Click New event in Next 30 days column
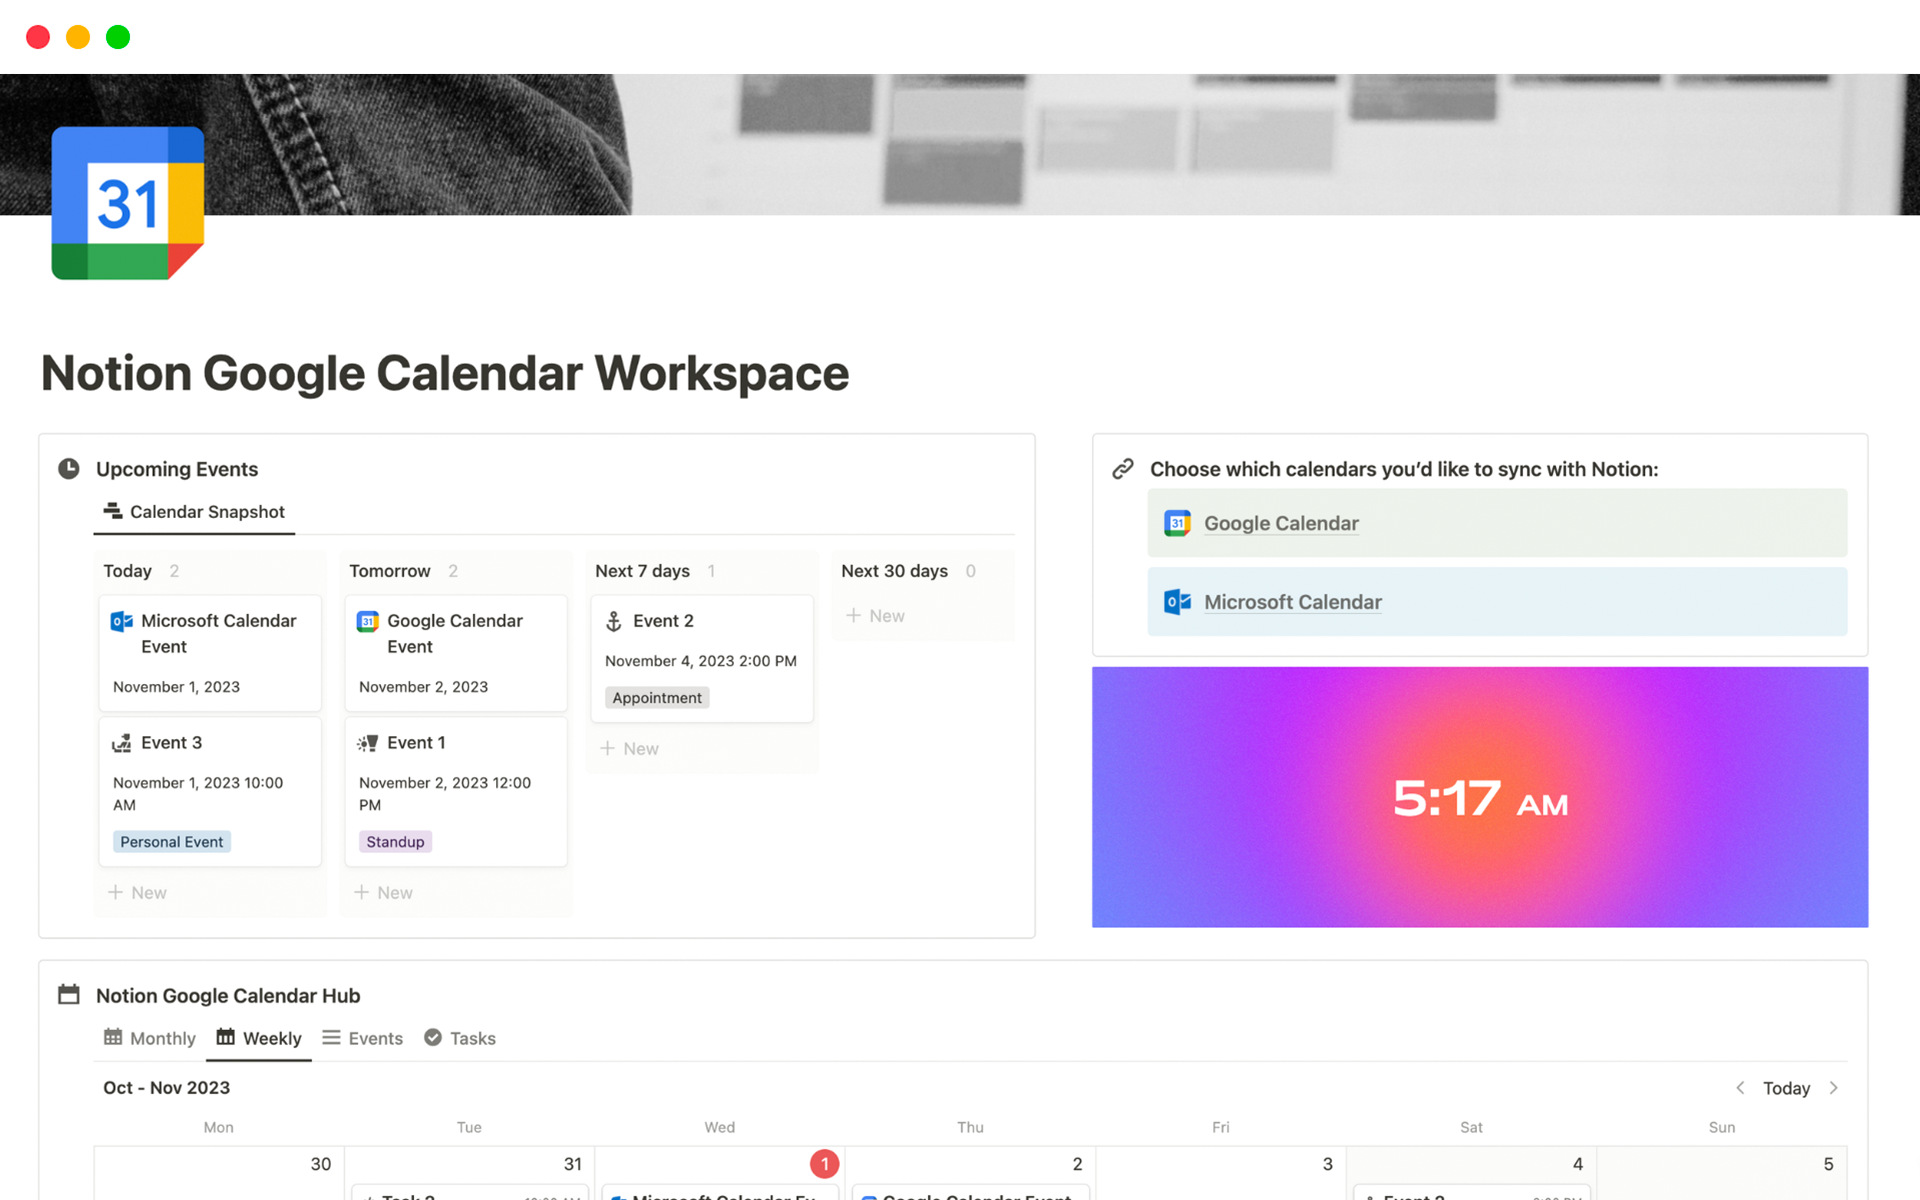 coord(879,615)
